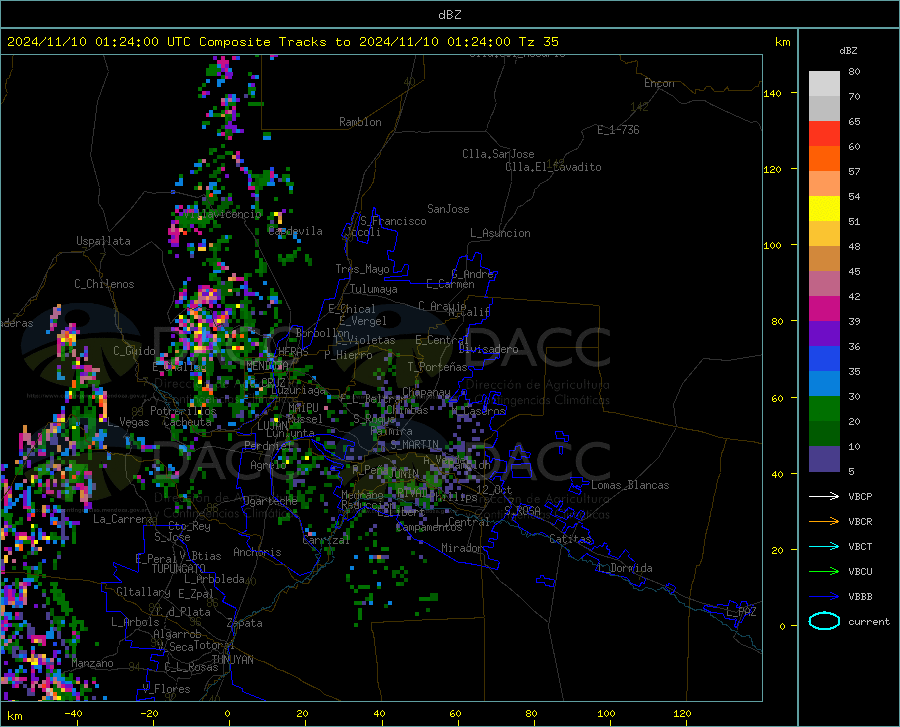Click the 'SanJose' map label
This screenshot has height=727, width=900.
coord(448,209)
